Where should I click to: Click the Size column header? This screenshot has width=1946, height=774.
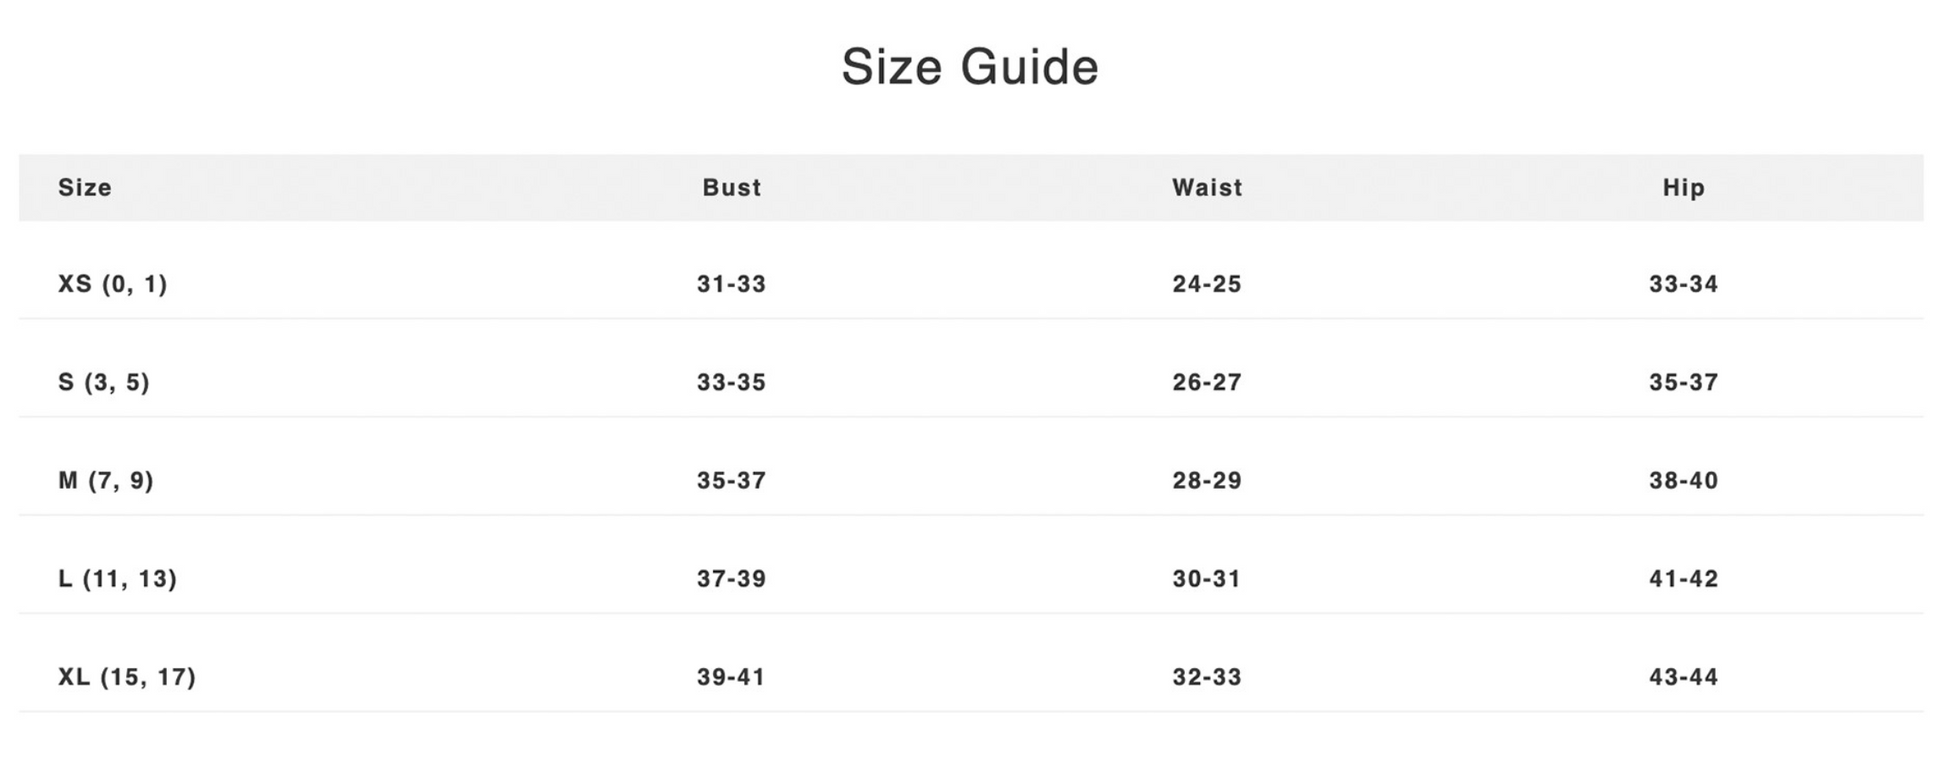(85, 187)
